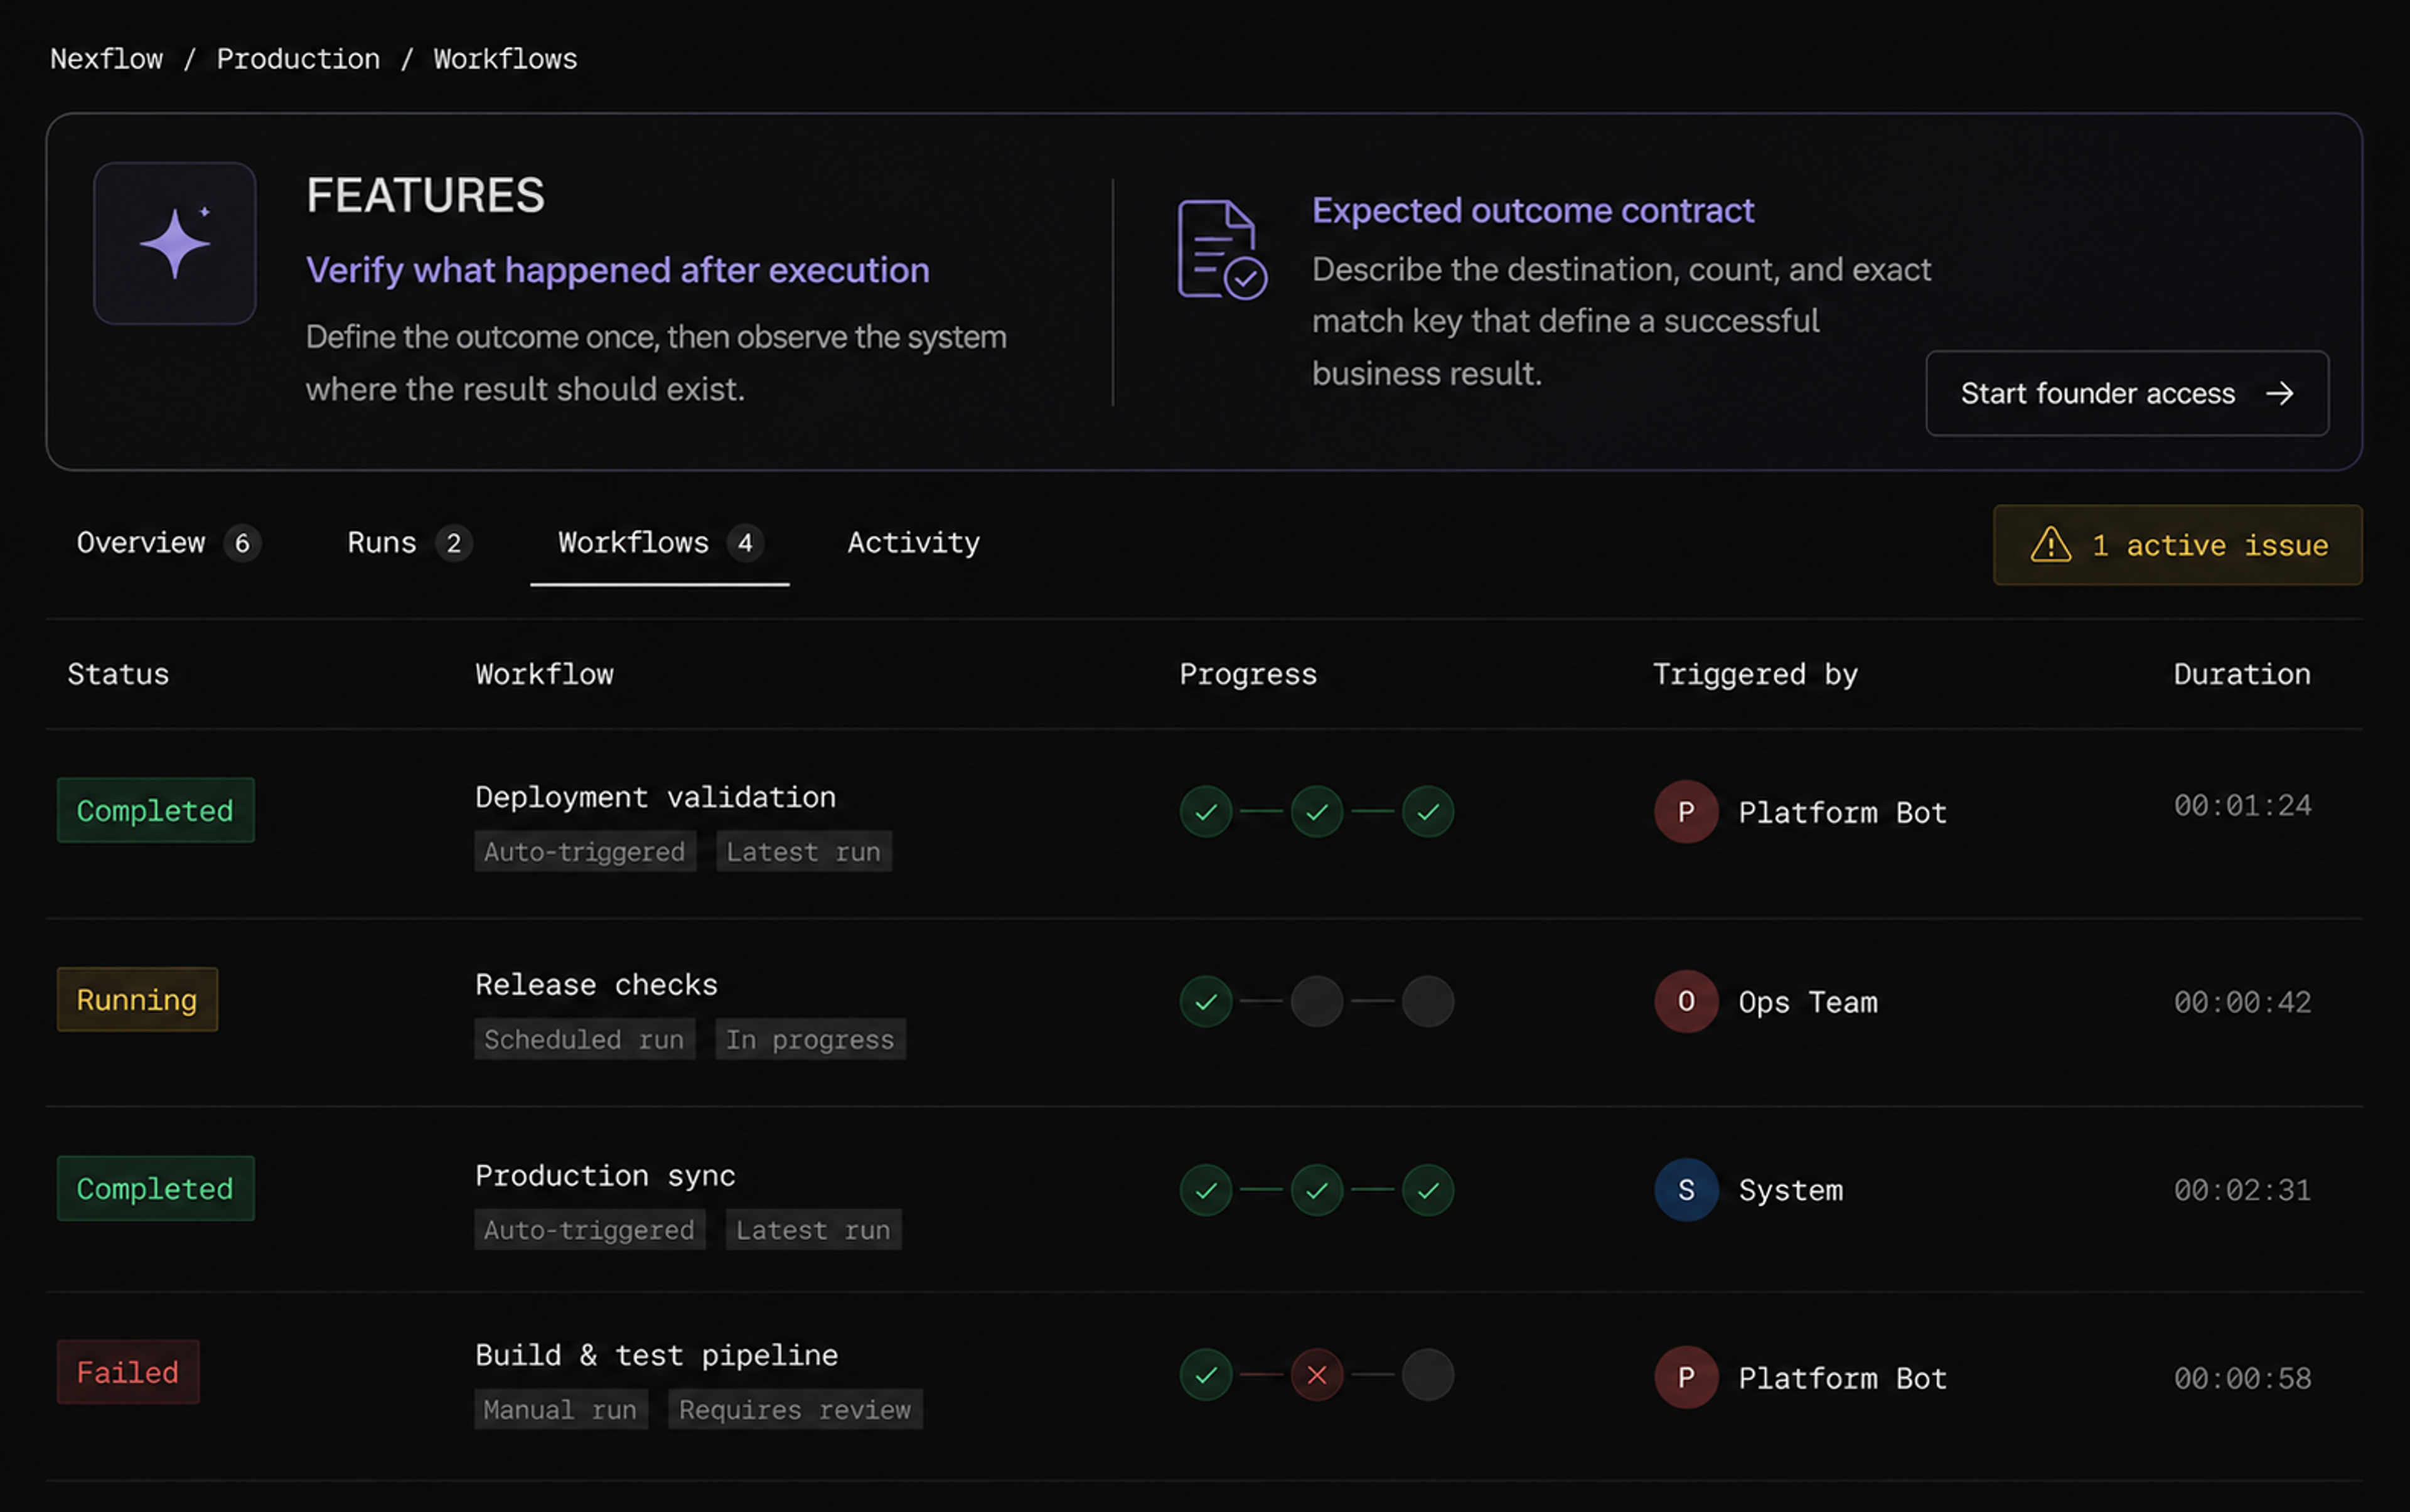Click the Ops Team name
This screenshot has height=1512, width=2410.
pyautogui.click(x=1808, y=1002)
